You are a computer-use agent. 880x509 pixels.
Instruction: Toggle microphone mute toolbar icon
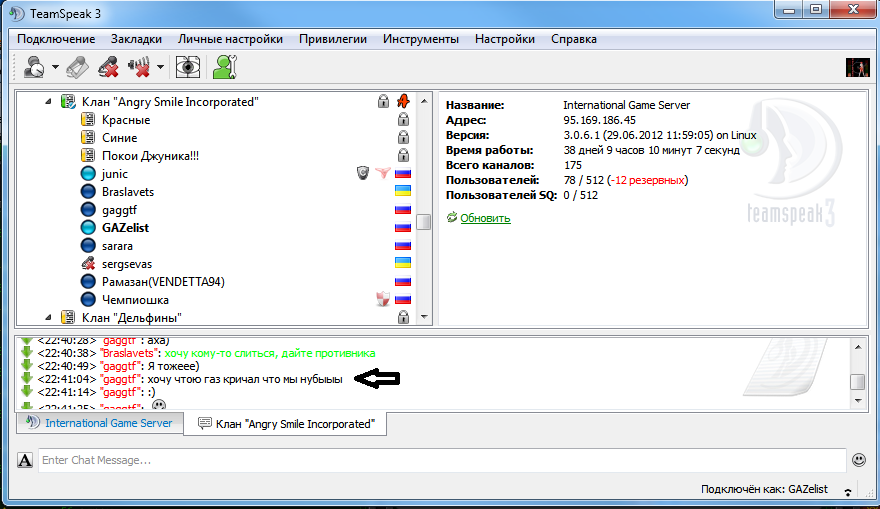point(108,67)
